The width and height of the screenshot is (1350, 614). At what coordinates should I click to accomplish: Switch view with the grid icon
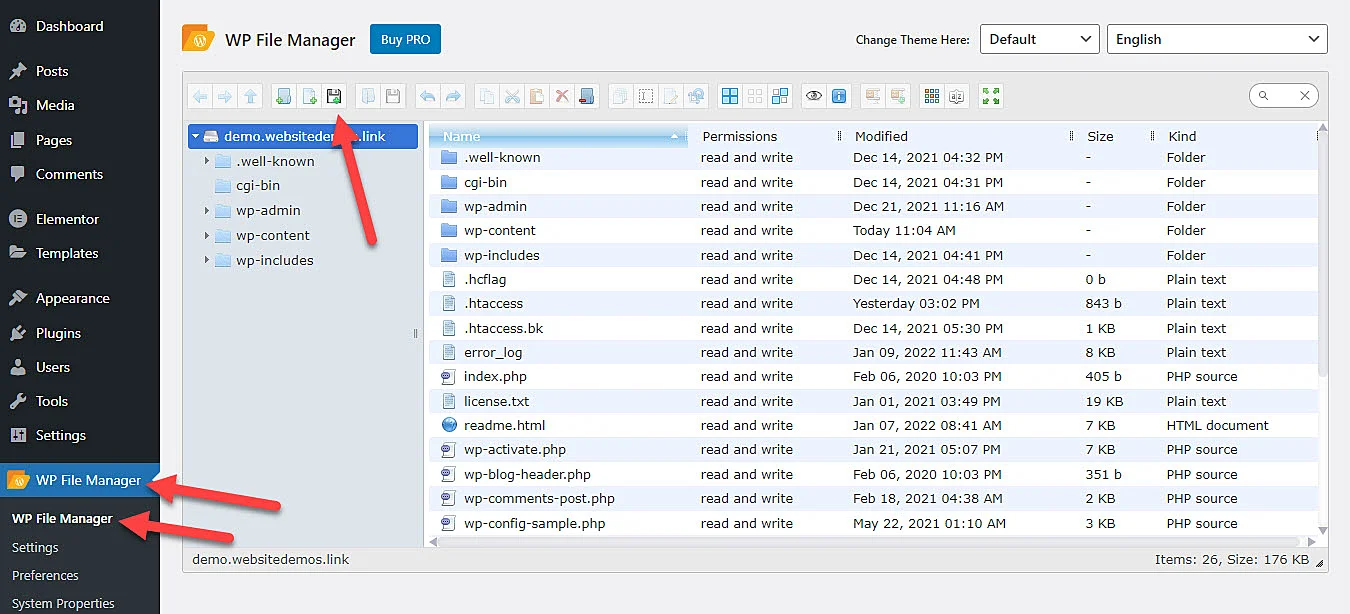point(932,96)
